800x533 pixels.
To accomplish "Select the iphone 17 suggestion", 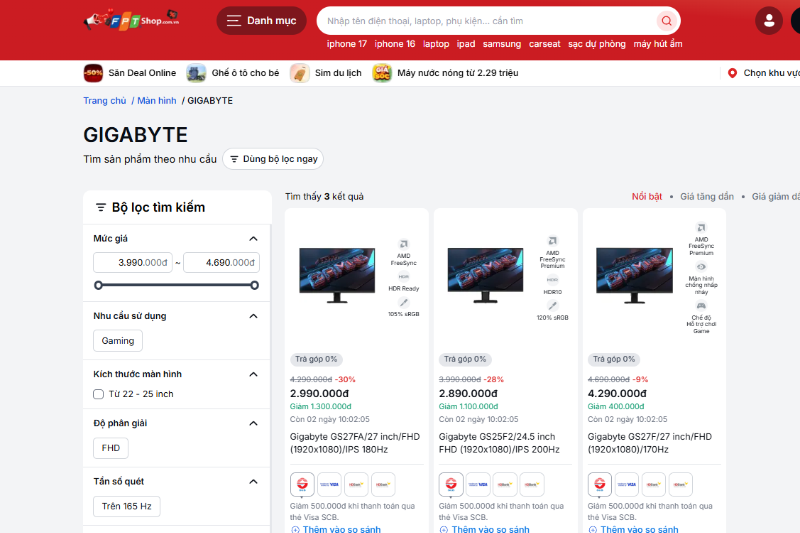I will coord(347,44).
